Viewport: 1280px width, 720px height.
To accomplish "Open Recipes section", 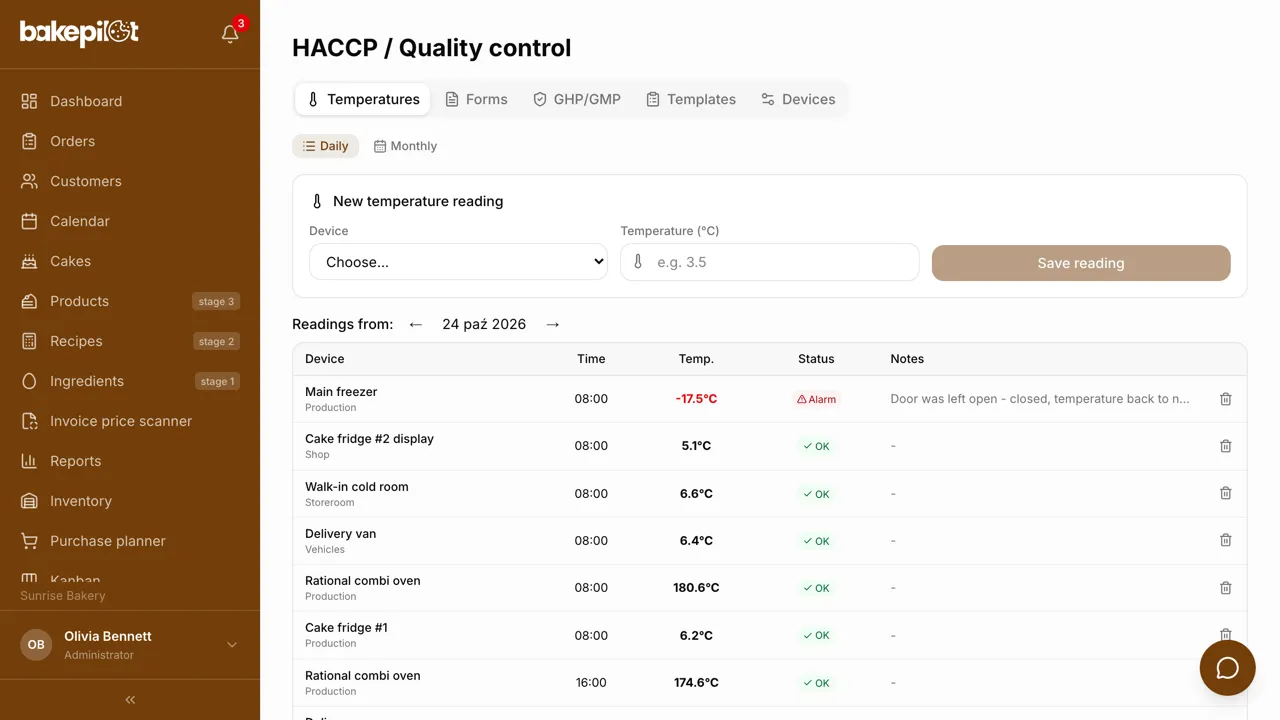I will pyautogui.click(x=130, y=341).
